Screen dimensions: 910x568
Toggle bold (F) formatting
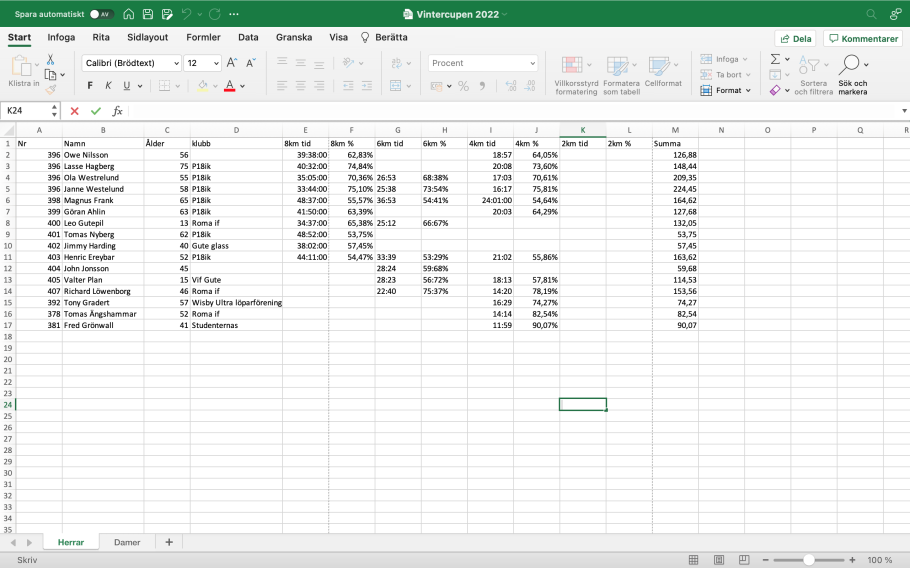coord(90,86)
